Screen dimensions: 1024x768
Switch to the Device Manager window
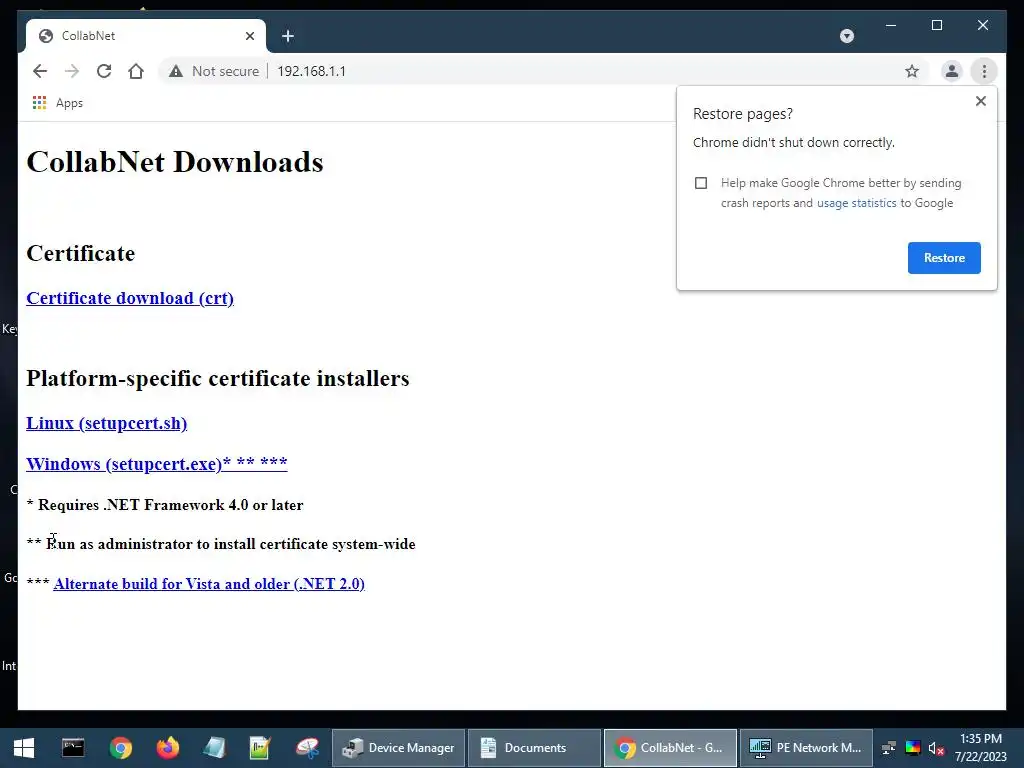(398, 748)
